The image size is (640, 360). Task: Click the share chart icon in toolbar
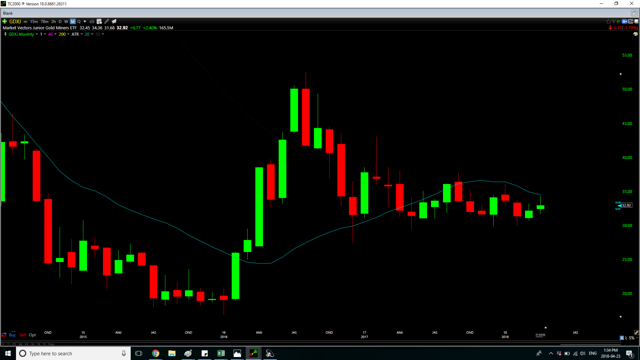[114, 21]
